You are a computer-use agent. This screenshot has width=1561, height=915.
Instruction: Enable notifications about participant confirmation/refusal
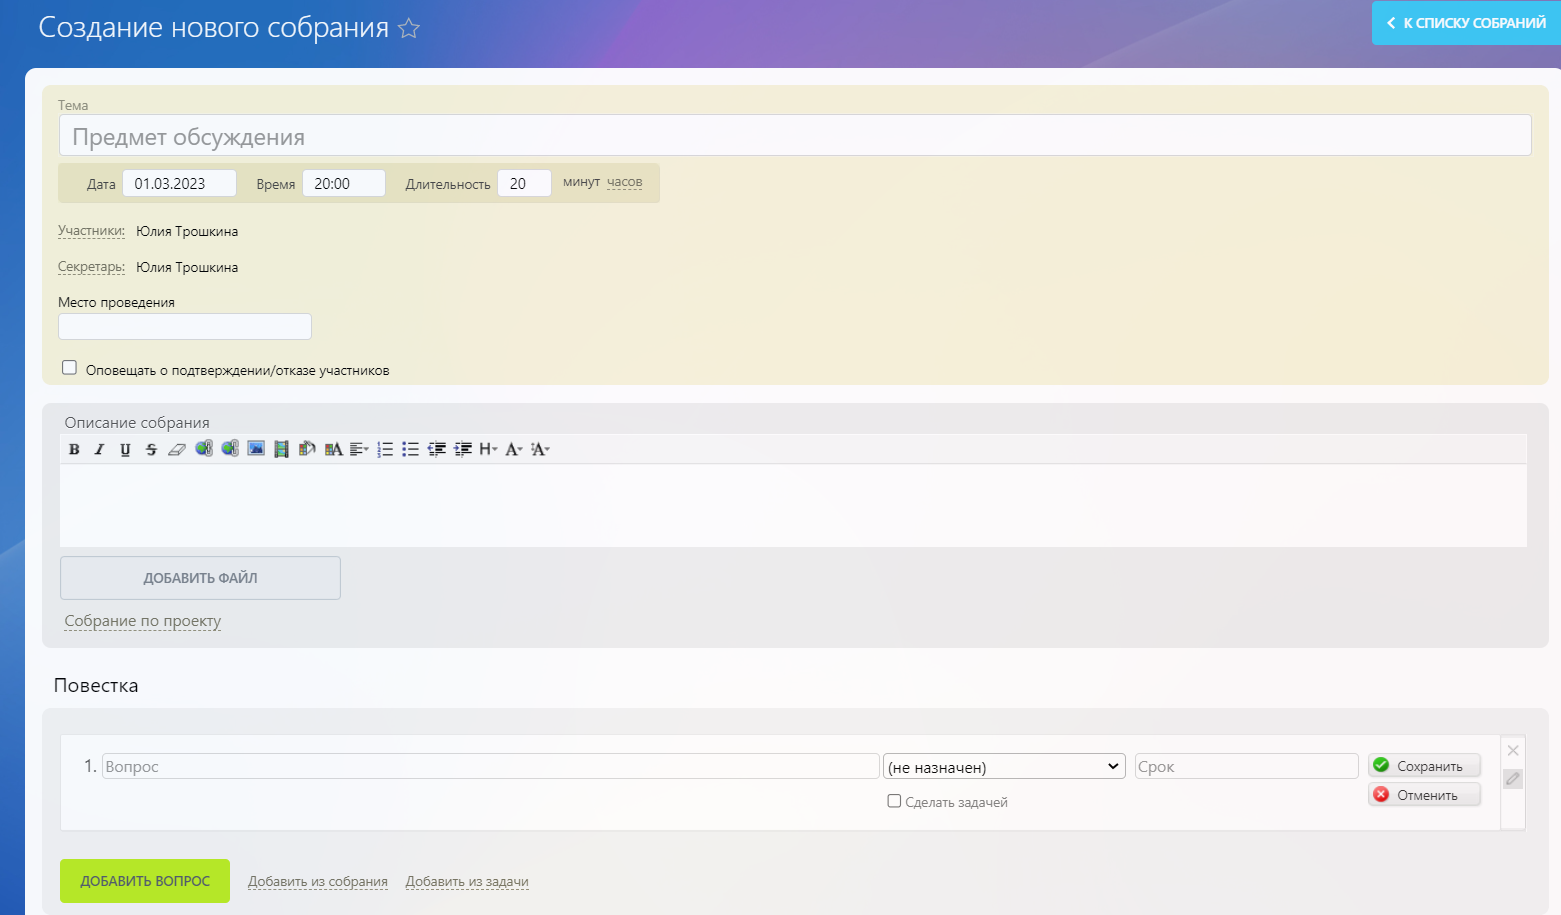point(69,368)
